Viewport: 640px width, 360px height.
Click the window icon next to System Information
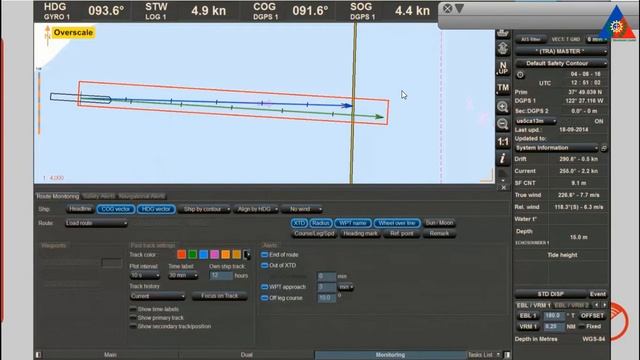coord(604,148)
